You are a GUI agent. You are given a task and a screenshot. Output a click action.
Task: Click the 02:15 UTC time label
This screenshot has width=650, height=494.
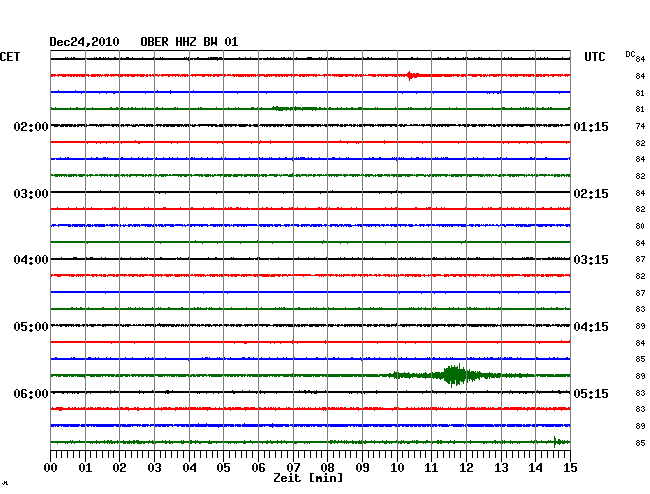[x=591, y=194]
